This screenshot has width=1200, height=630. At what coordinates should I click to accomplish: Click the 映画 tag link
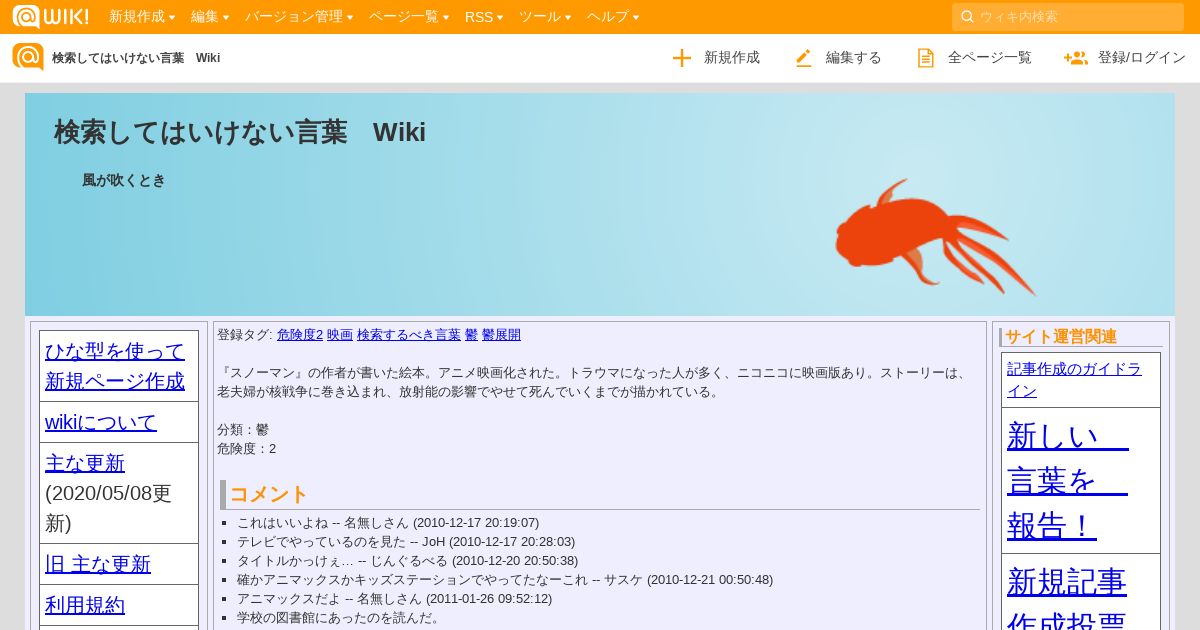pyautogui.click(x=340, y=335)
